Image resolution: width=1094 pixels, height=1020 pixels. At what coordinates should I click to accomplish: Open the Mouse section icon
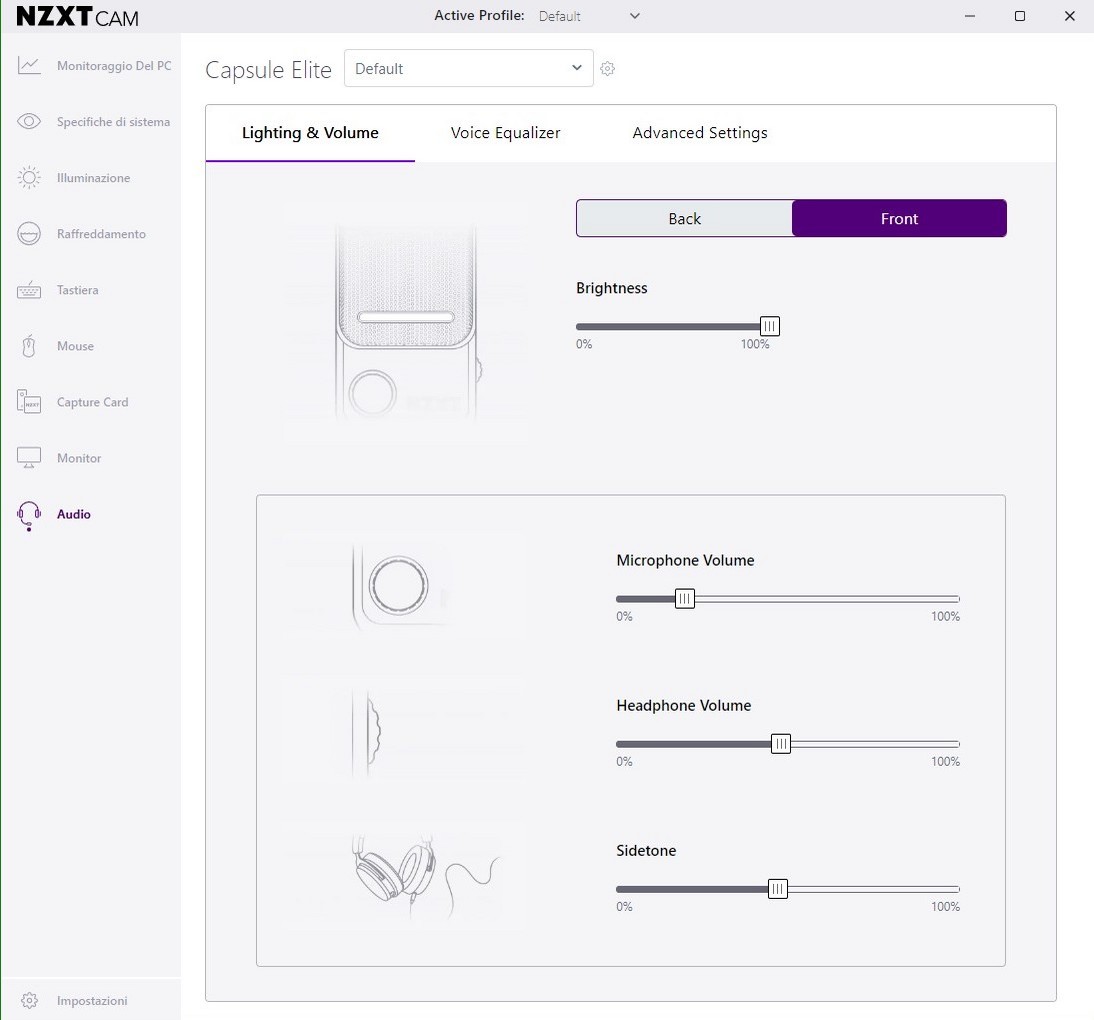pos(29,346)
